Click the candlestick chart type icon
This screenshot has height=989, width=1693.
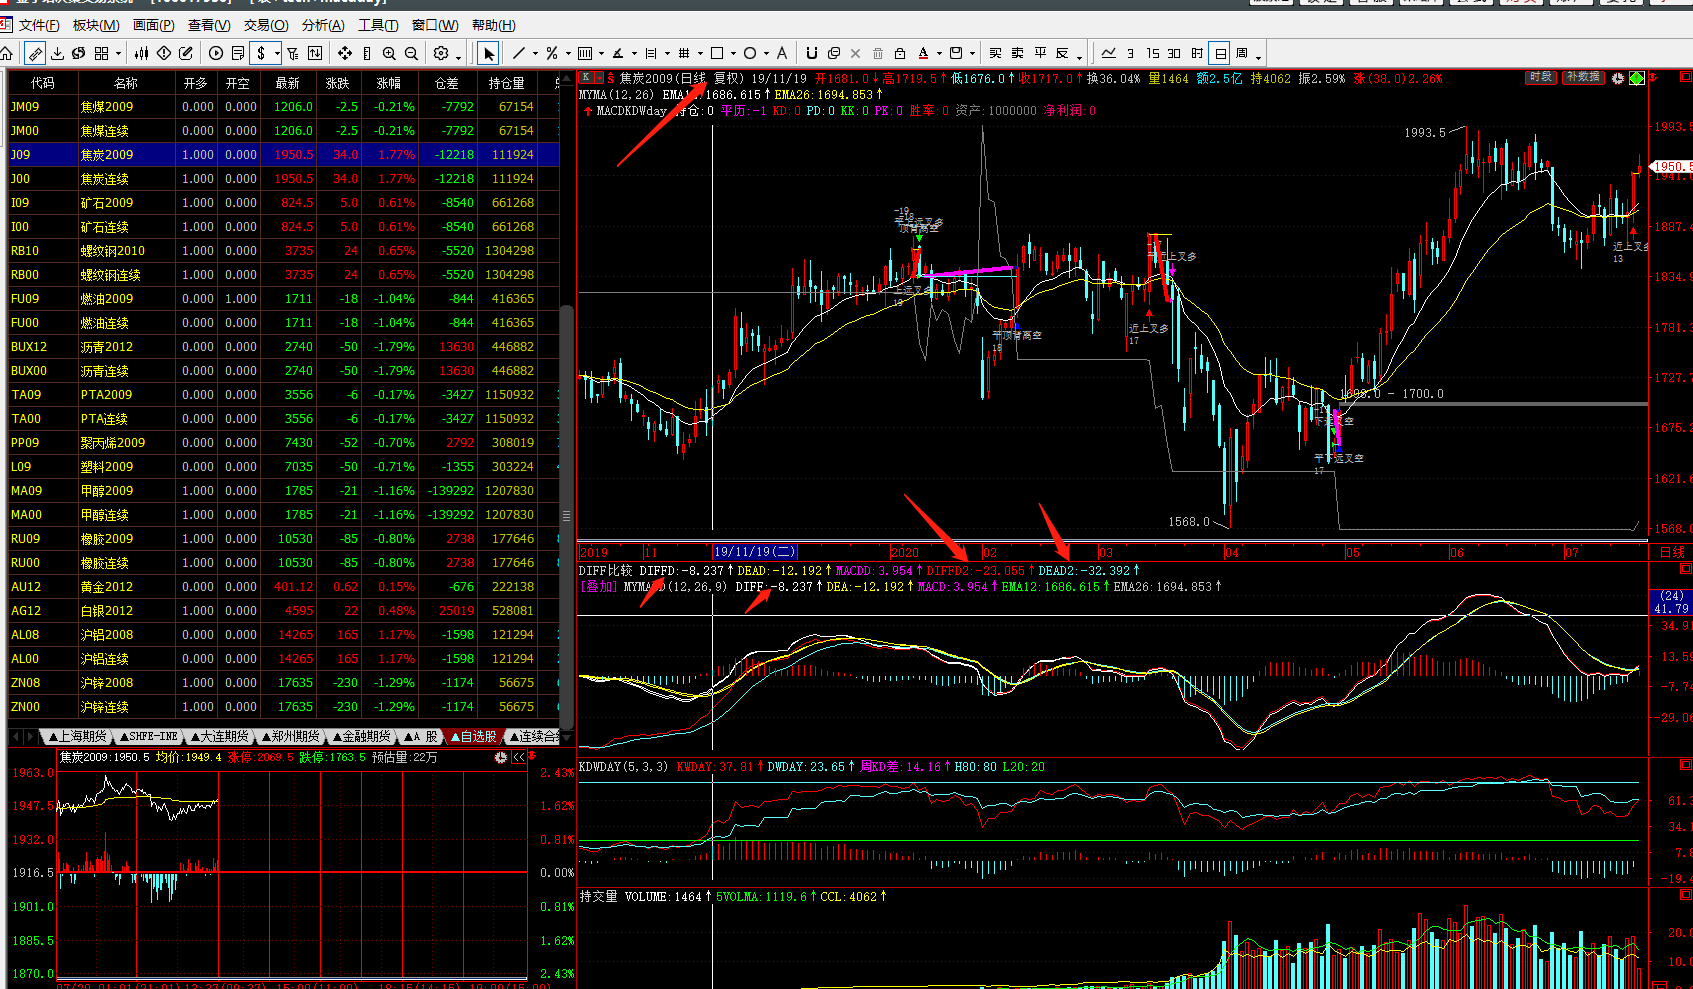tap(142, 53)
